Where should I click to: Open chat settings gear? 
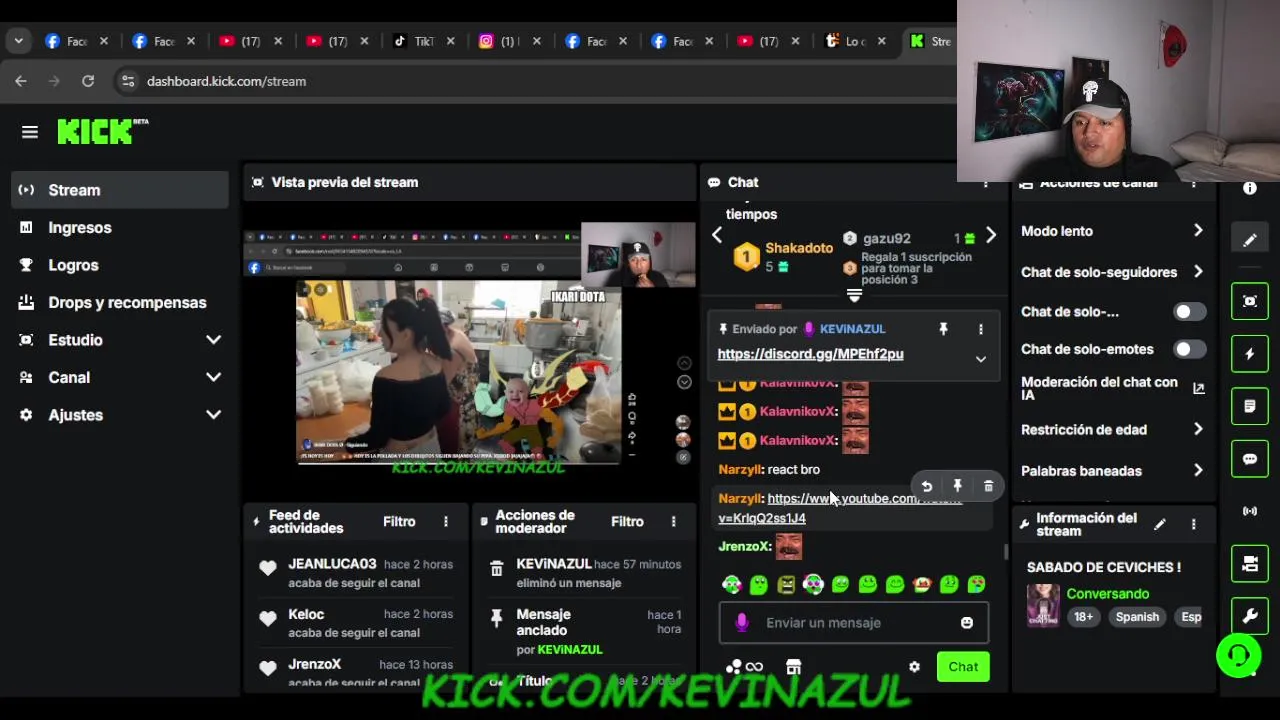(x=914, y=667)
